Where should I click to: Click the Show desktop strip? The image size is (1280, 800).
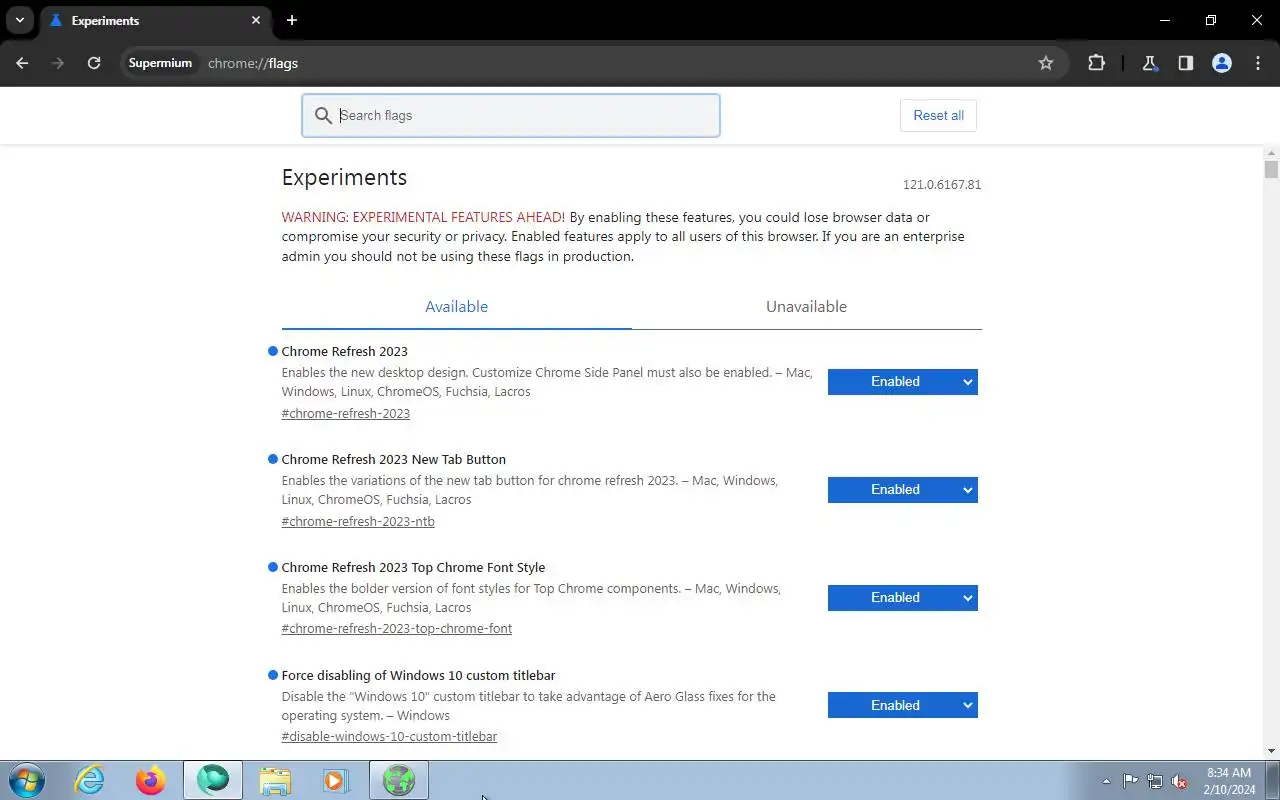point(1272,780)
